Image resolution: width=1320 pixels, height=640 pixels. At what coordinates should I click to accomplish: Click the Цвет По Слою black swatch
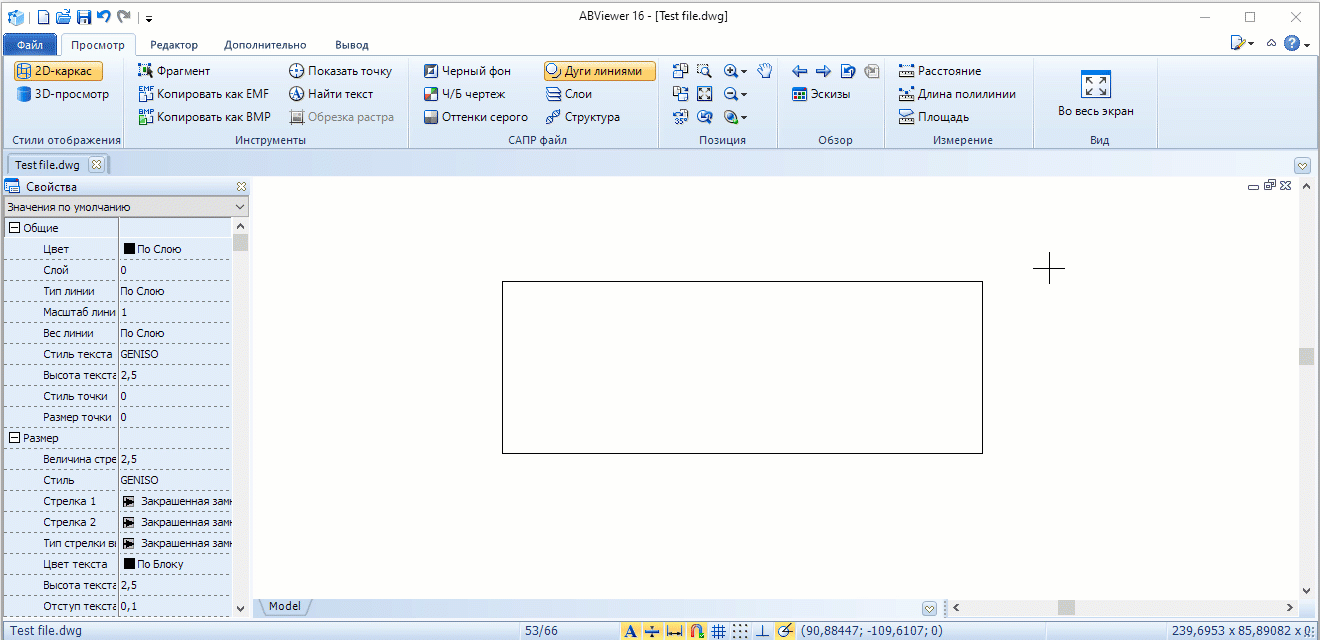129,249
